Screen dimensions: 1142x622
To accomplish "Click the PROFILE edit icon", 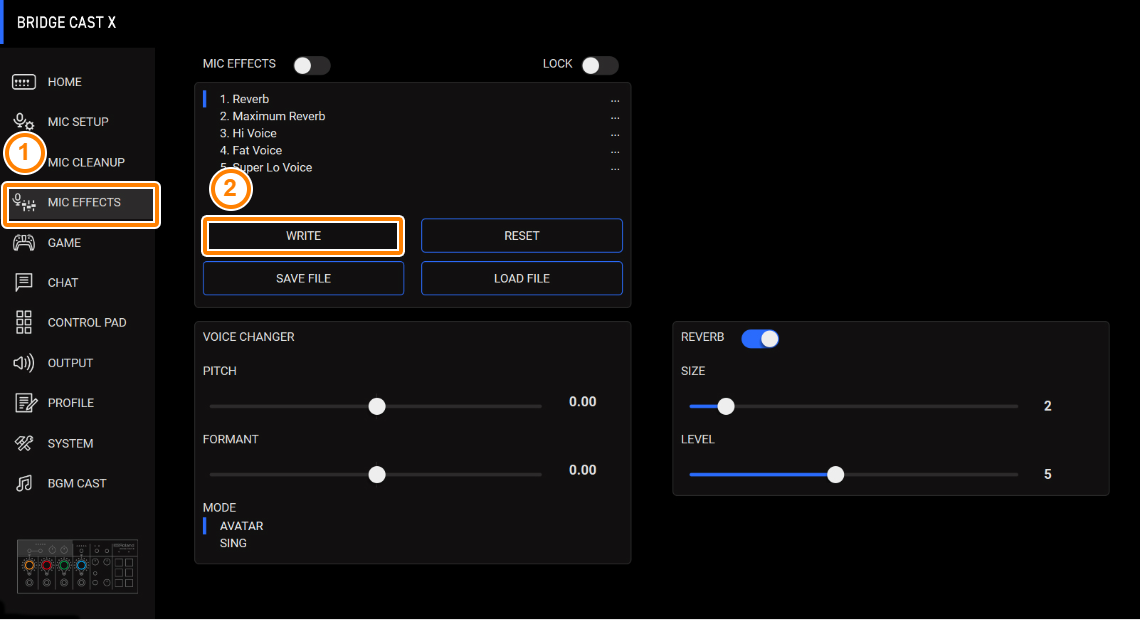I will 25,403.
